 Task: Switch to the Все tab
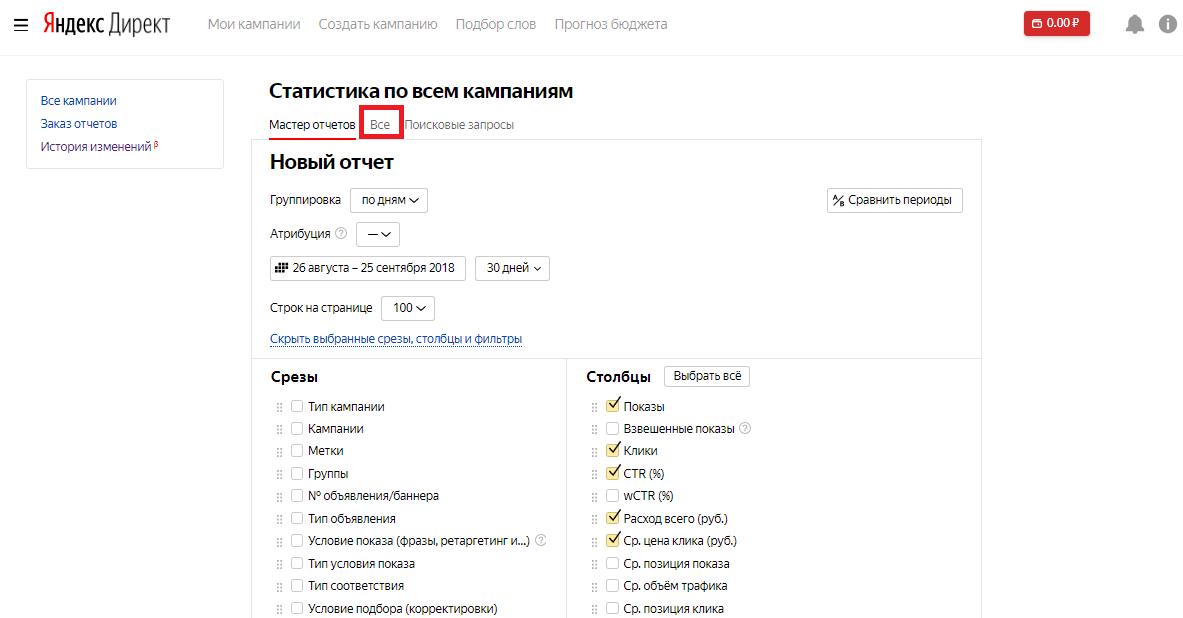click(x=380, y=125)
